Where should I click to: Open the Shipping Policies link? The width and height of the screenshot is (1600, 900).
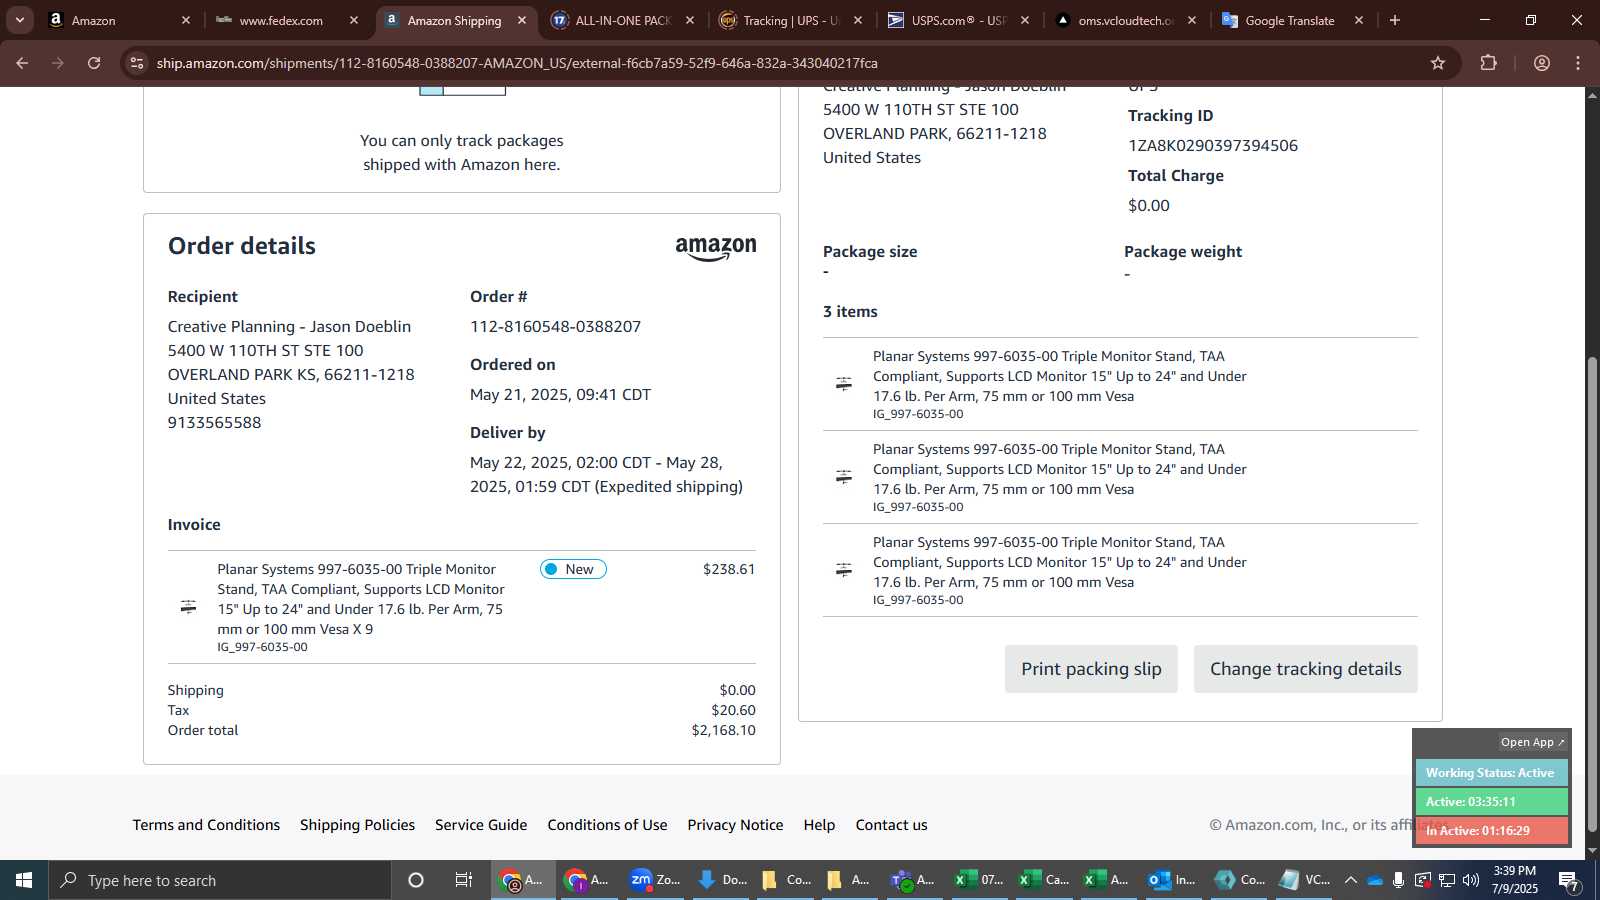[x=357, y=825]
